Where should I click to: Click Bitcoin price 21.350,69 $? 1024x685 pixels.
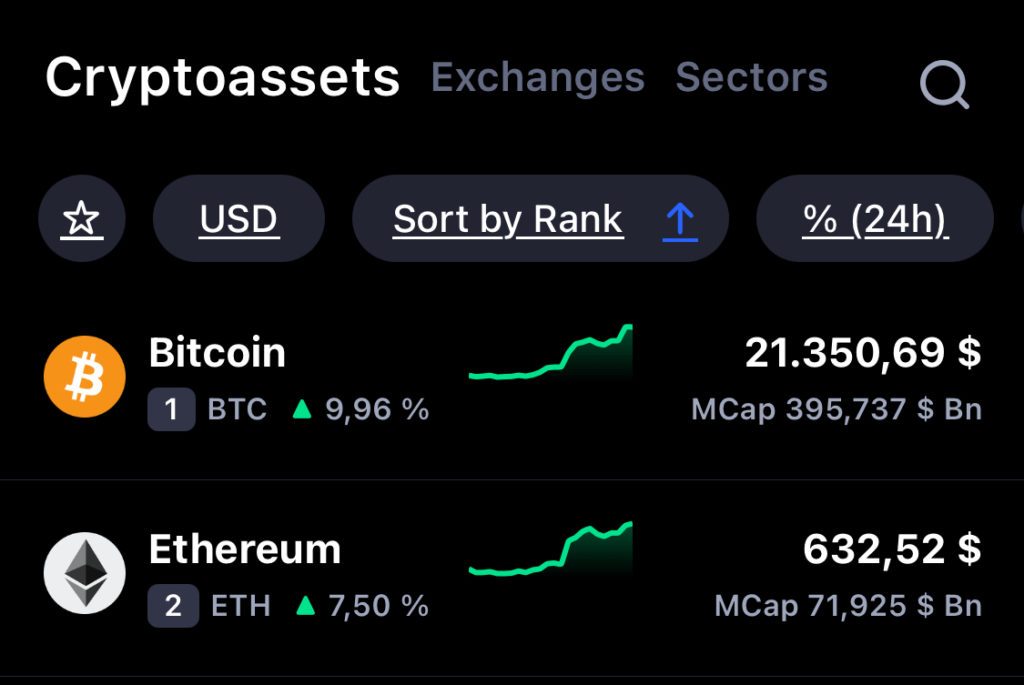(x=863, y=353)
